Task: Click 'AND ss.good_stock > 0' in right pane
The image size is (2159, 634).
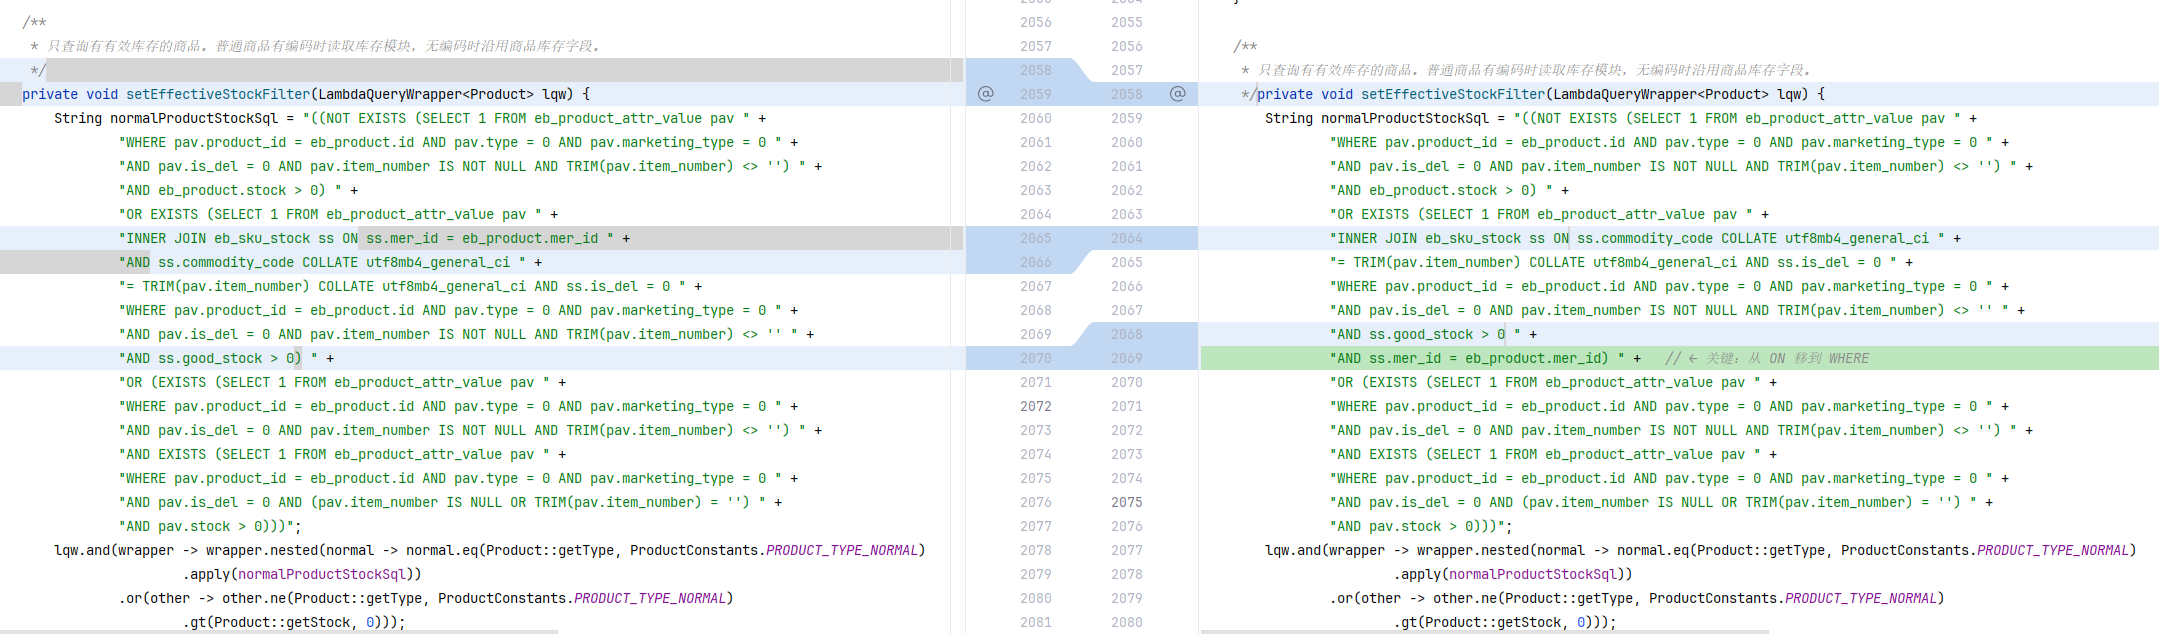Action: click(1421, 358)
